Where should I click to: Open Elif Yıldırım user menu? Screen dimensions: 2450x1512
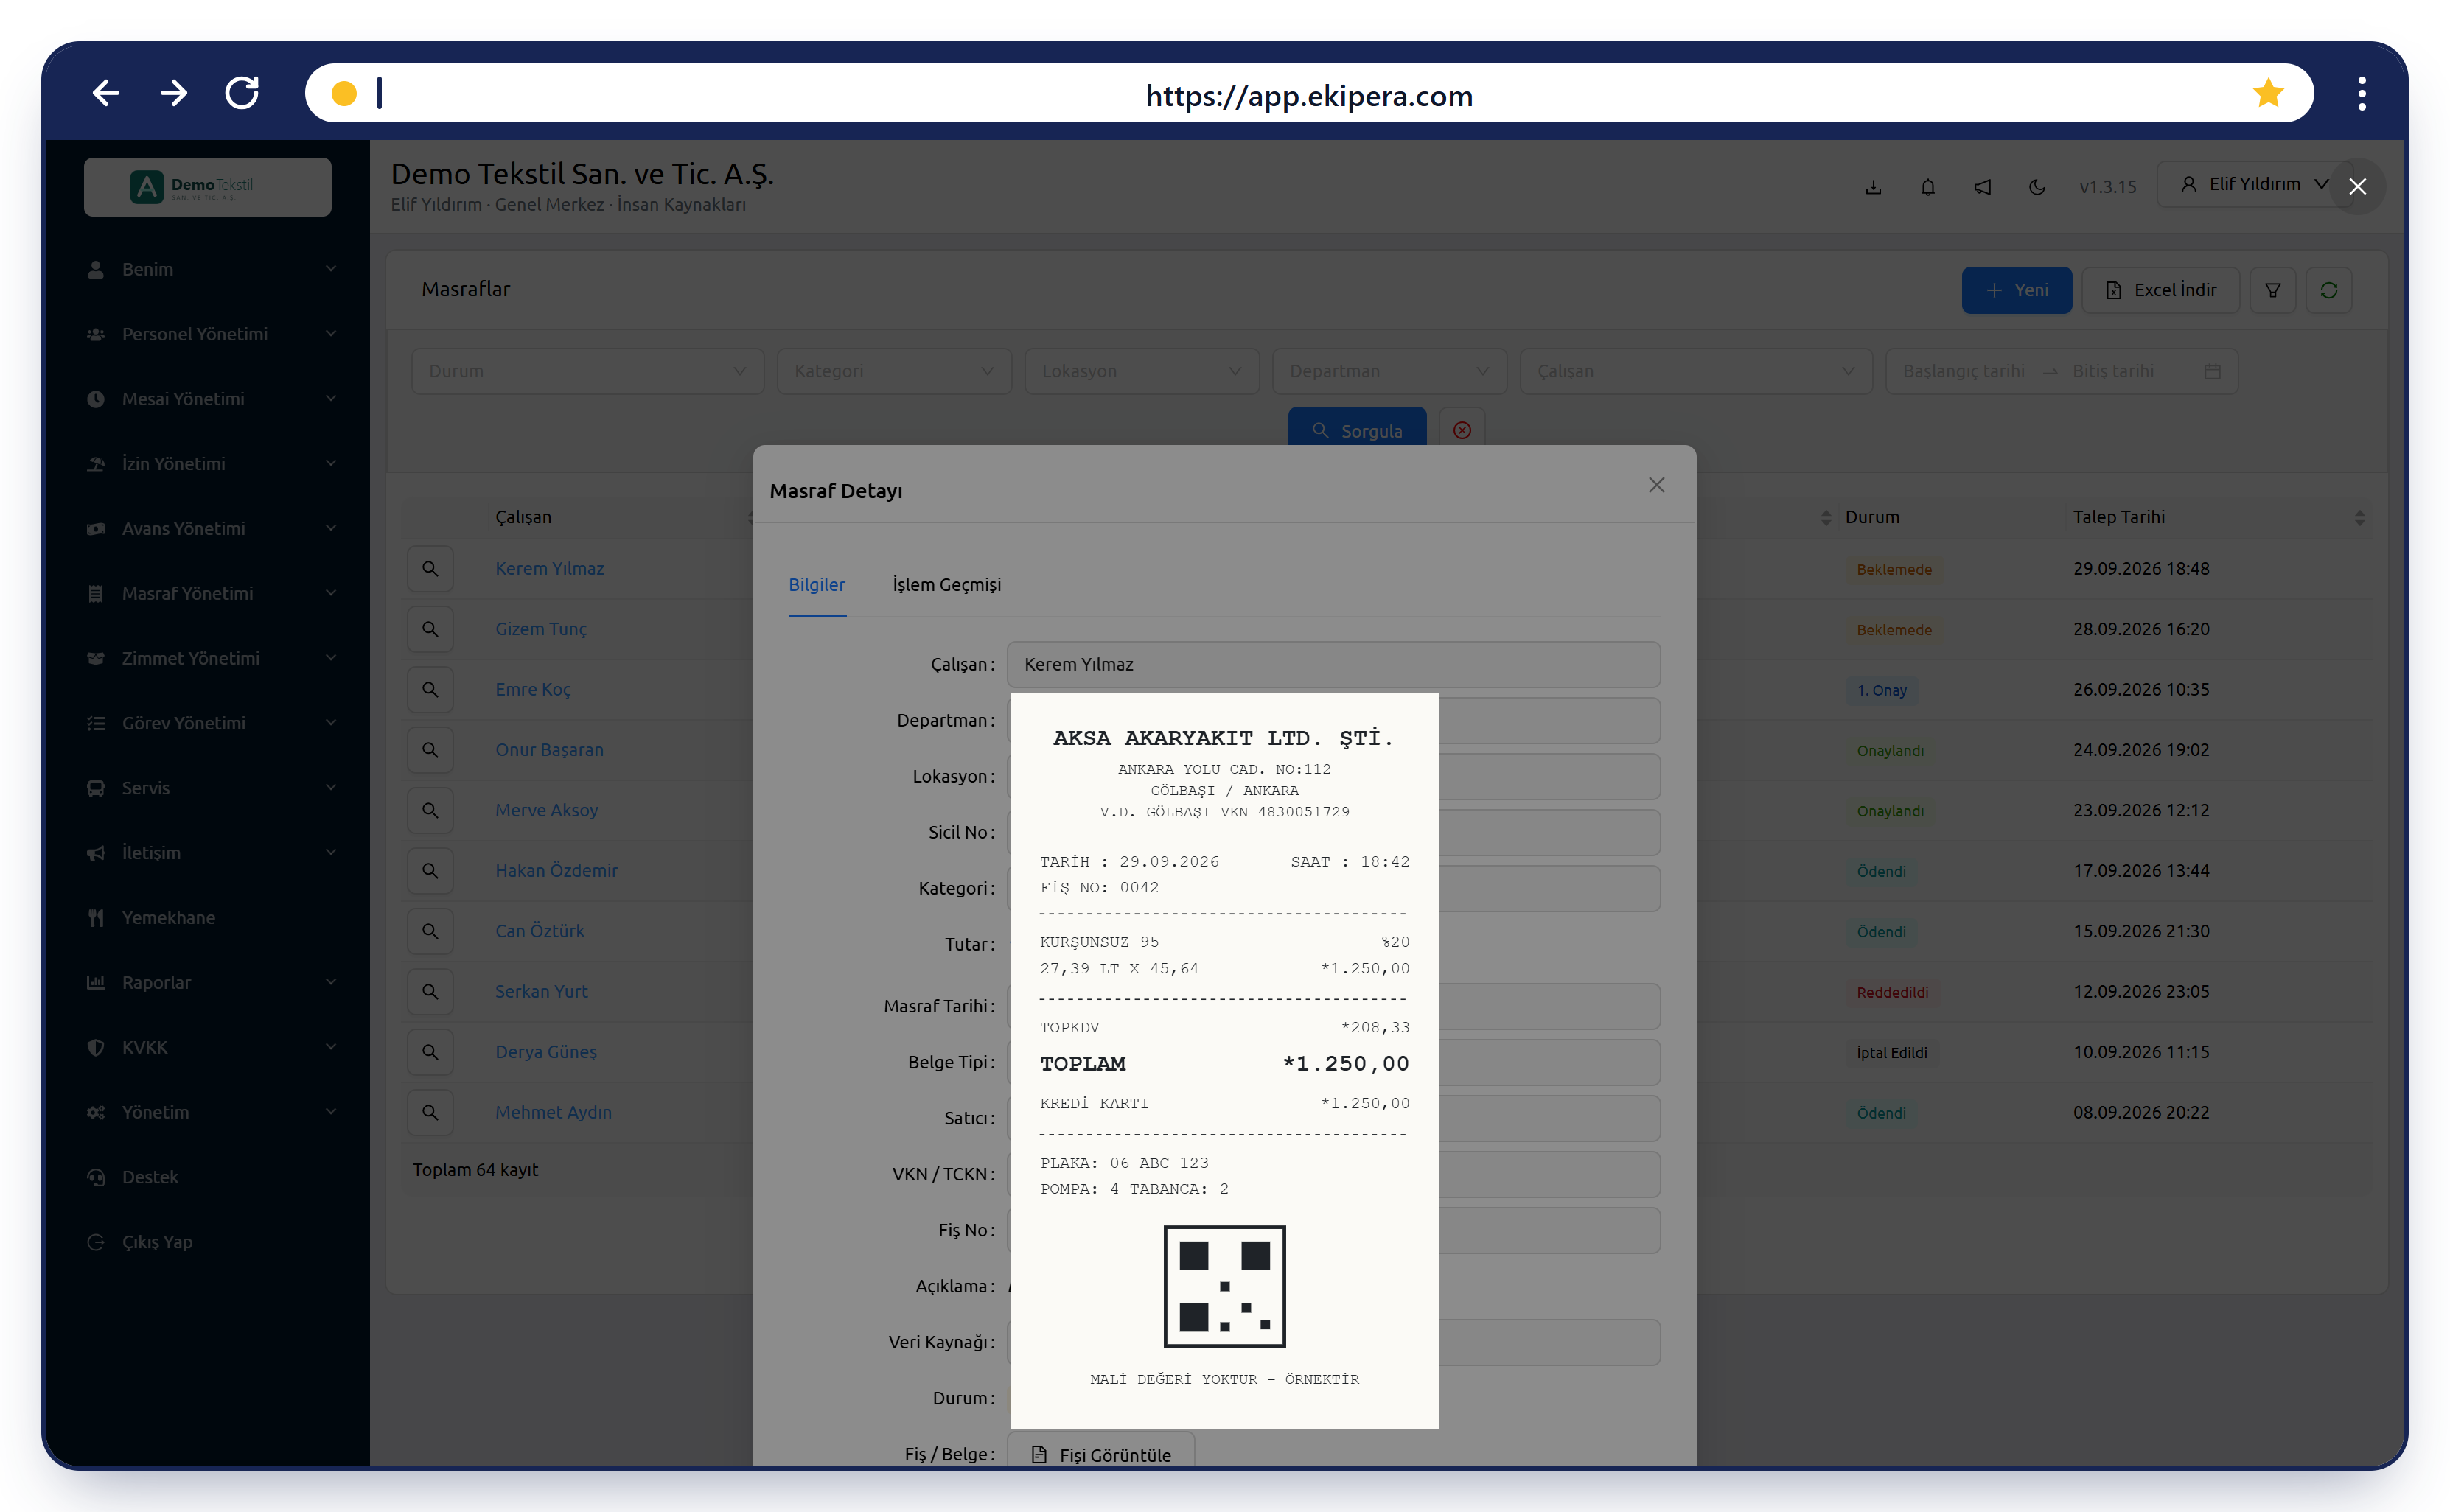(2254, 185)
